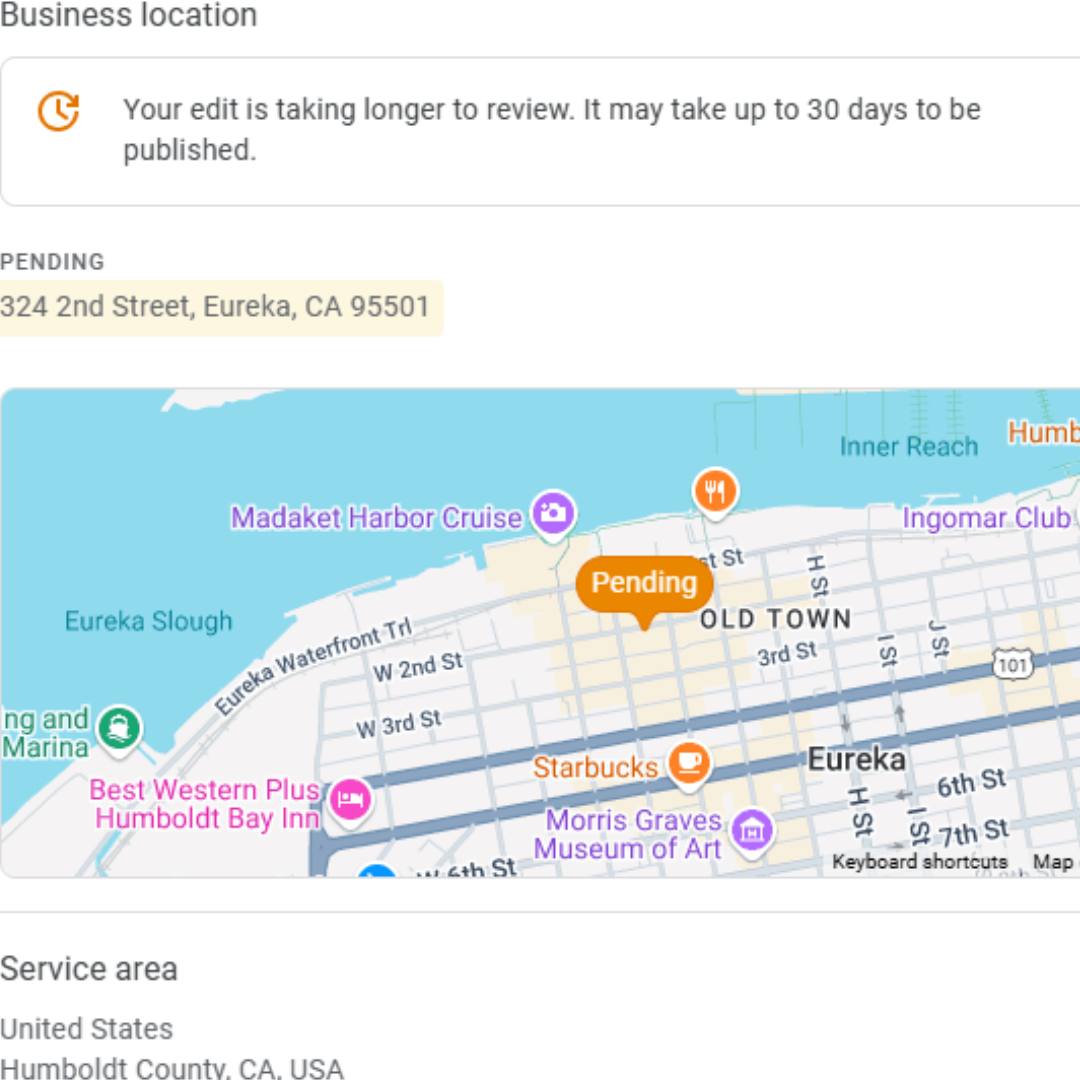This screenshot has height=1080, width=1080.
Task: Click the pending address 324 2nd Street
Action: pyautogui.click(x=215, y=306)
